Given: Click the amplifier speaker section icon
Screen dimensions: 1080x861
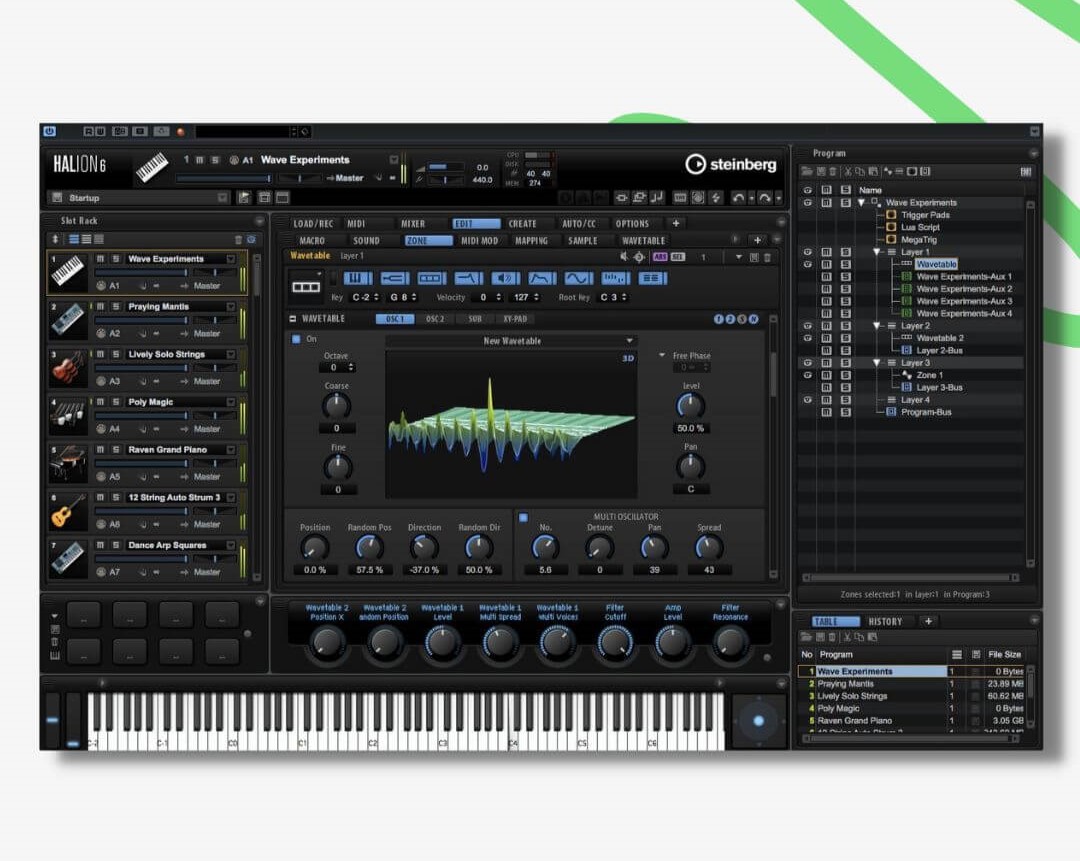Looking at the screenshot, I should coord(505,278).
